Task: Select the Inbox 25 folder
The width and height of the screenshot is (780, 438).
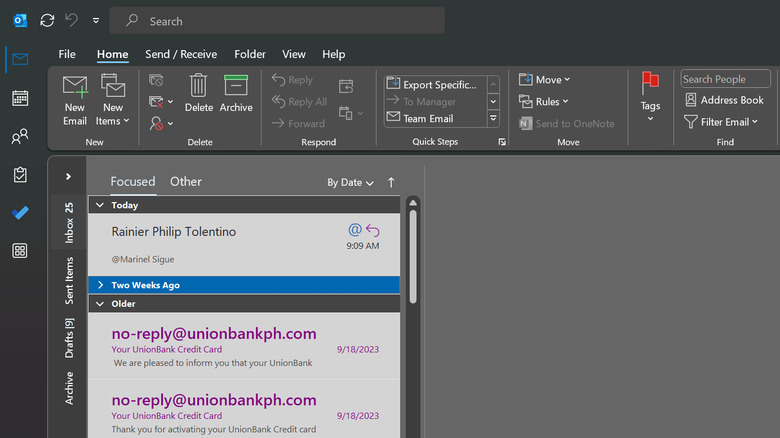Action: (69, 222)
